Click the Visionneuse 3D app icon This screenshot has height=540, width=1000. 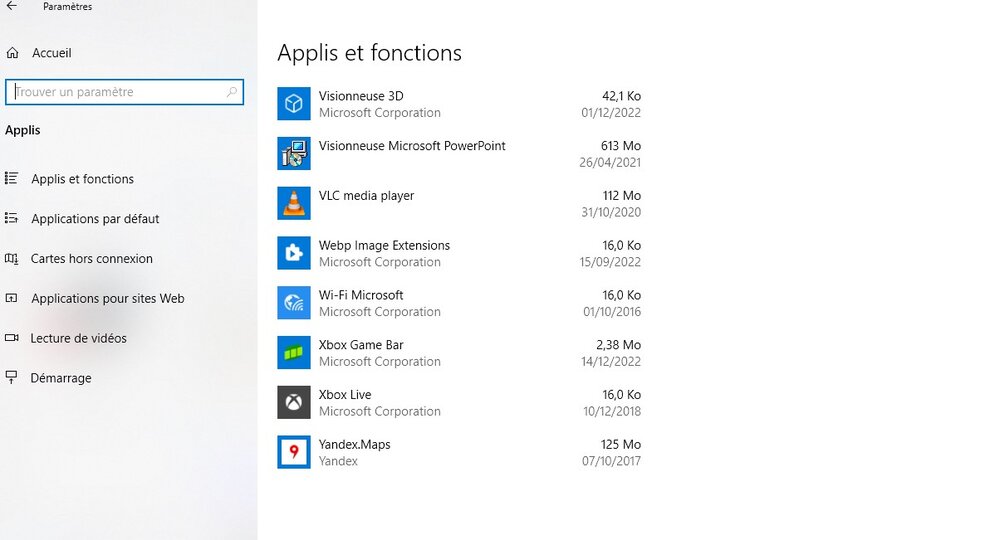click(x=294, y=104)
